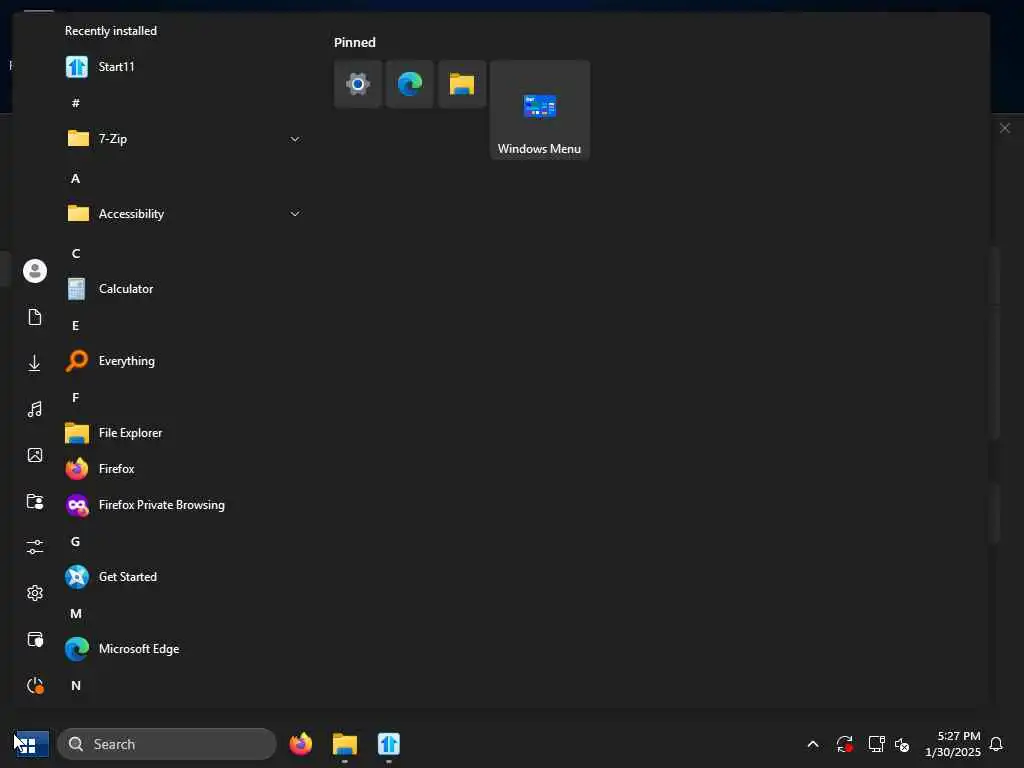This screenshot has height=768, width=1024.
Task: Jump to letter M section header
Action: (76, 613)
